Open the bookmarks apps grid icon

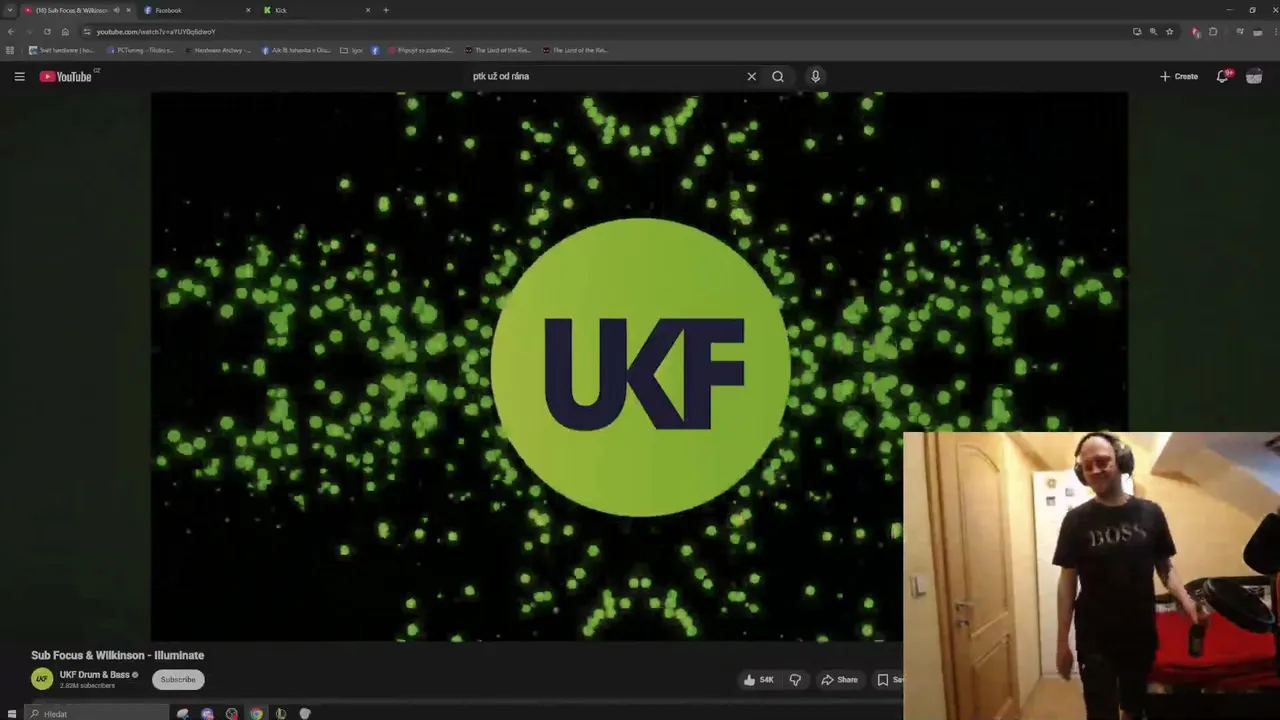[x=10, y=50]
